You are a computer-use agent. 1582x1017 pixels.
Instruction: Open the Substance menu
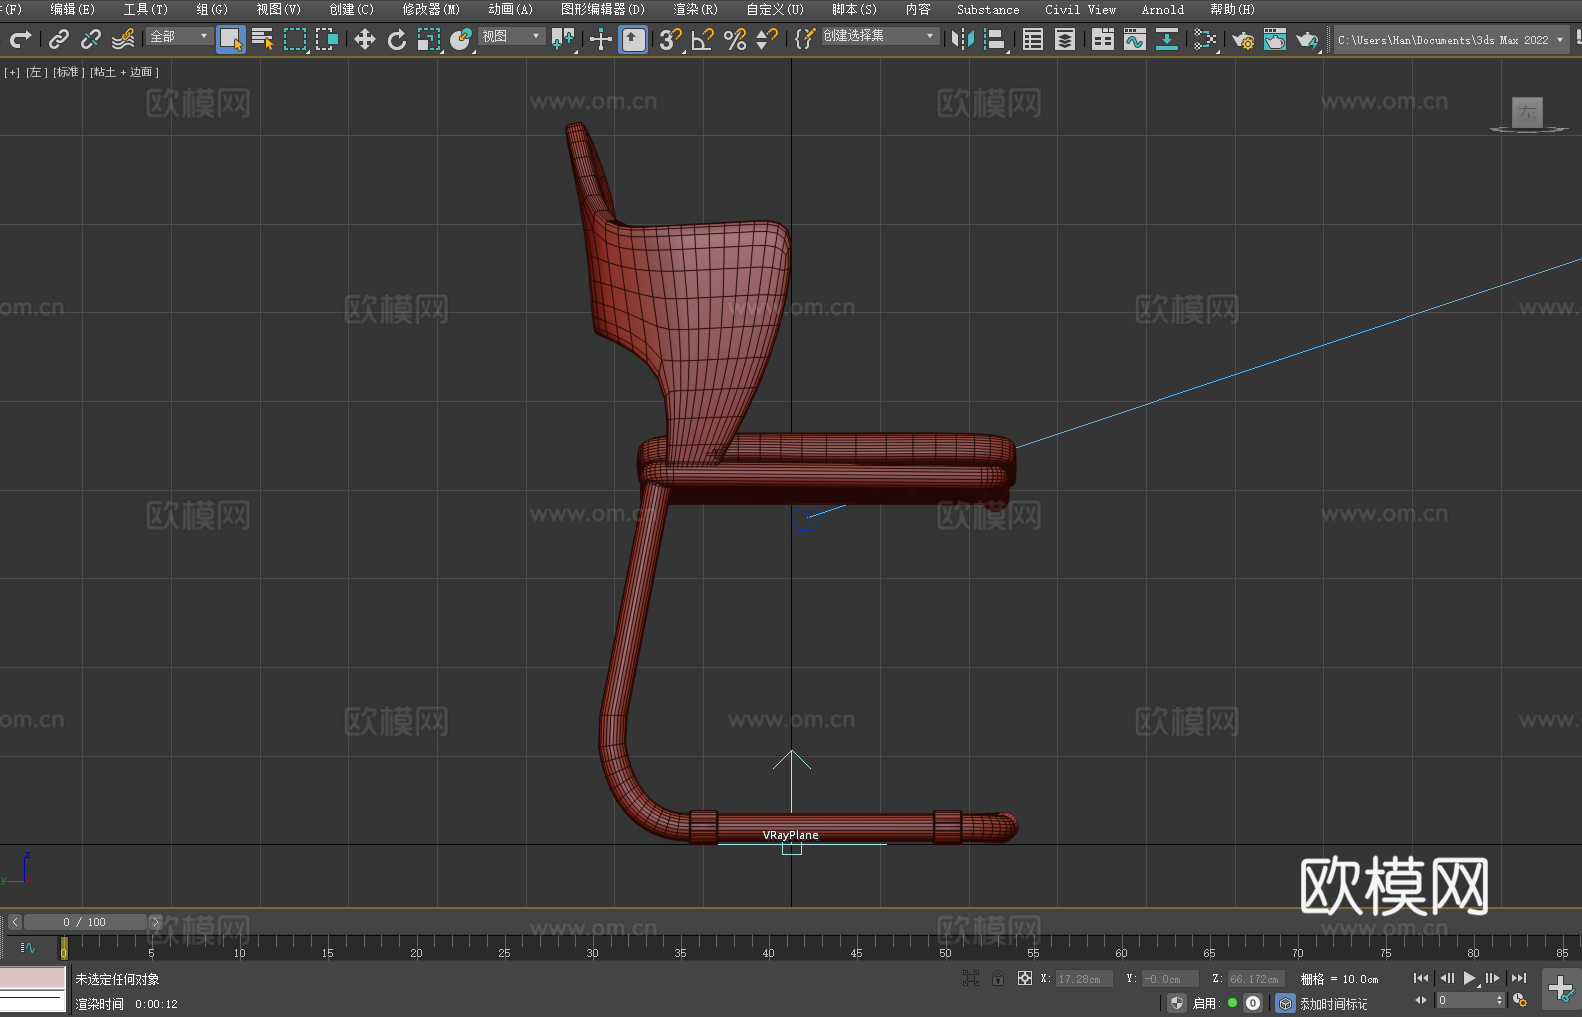[x=988, y=9]
